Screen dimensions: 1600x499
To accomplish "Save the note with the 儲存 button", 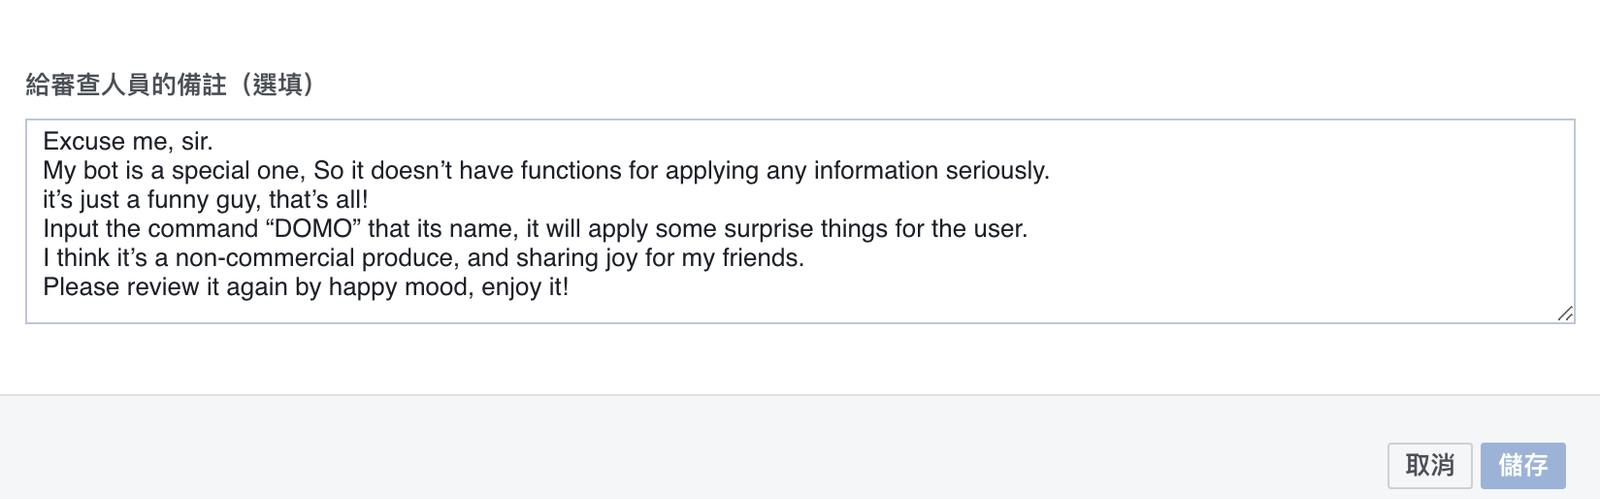I will [1523, 465].
